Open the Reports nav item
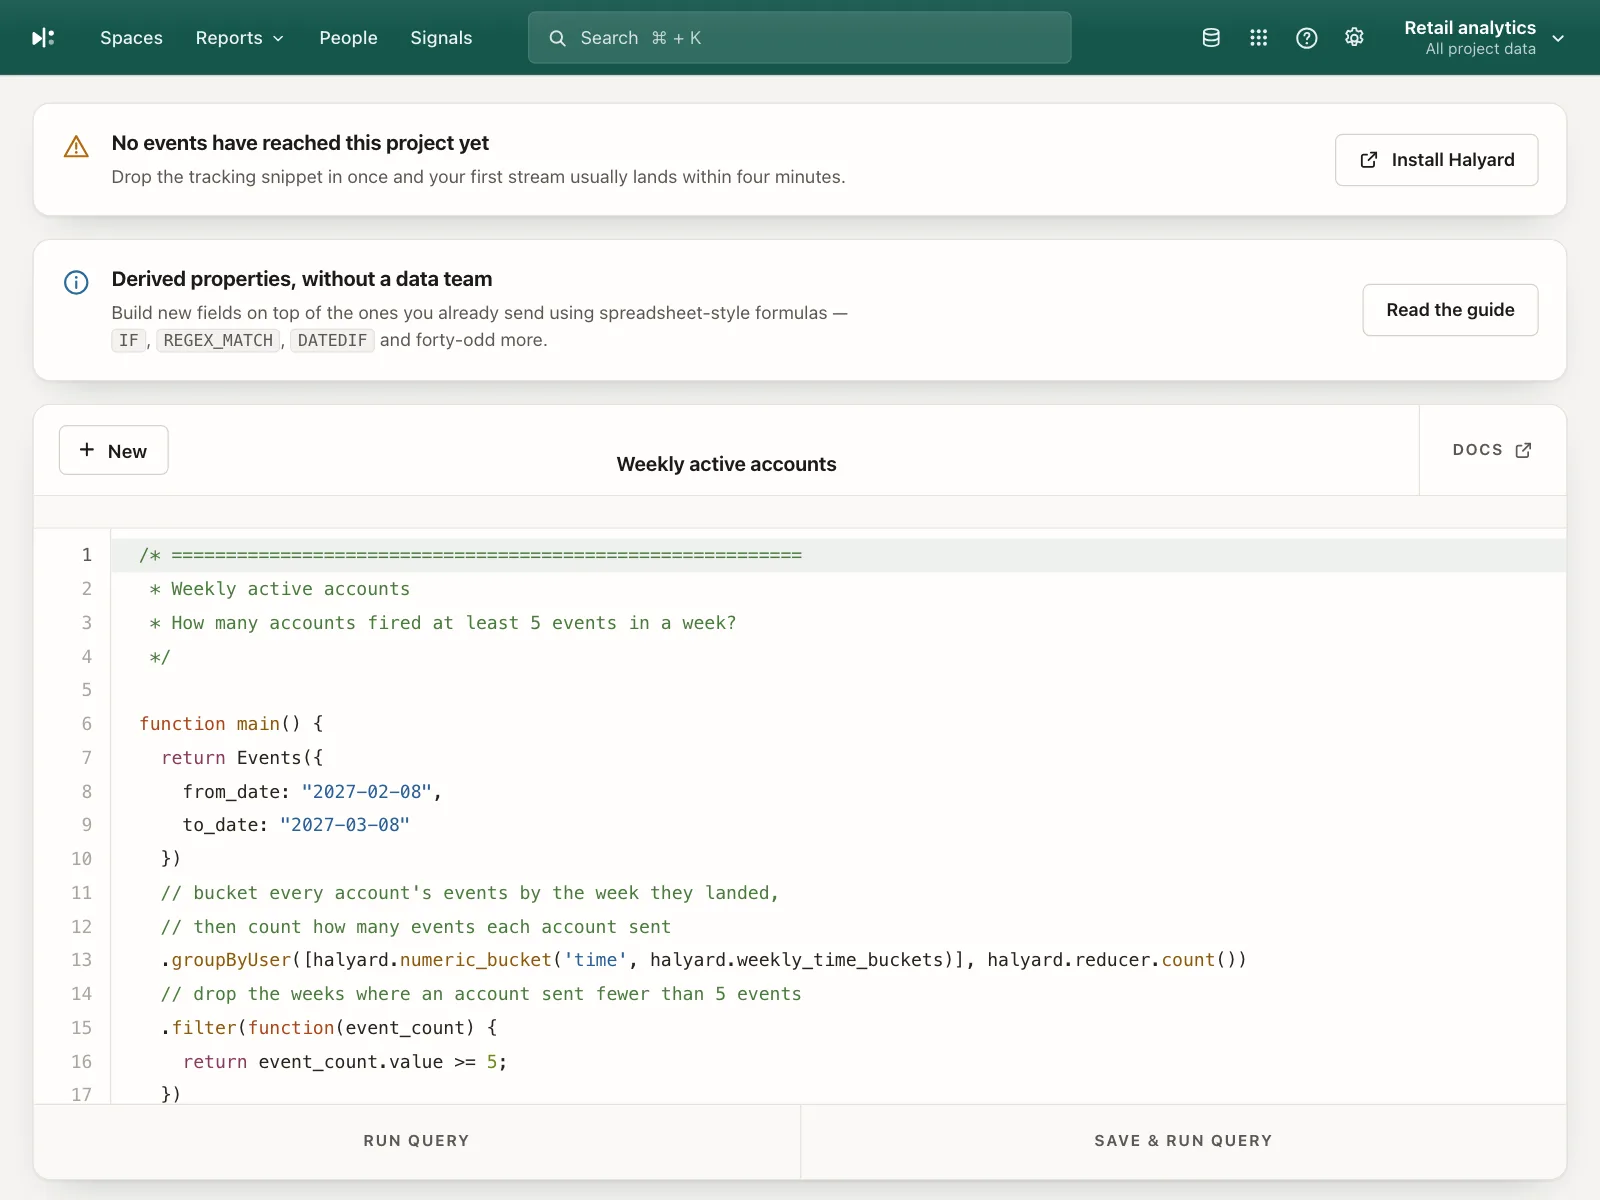 pos(240,38)
